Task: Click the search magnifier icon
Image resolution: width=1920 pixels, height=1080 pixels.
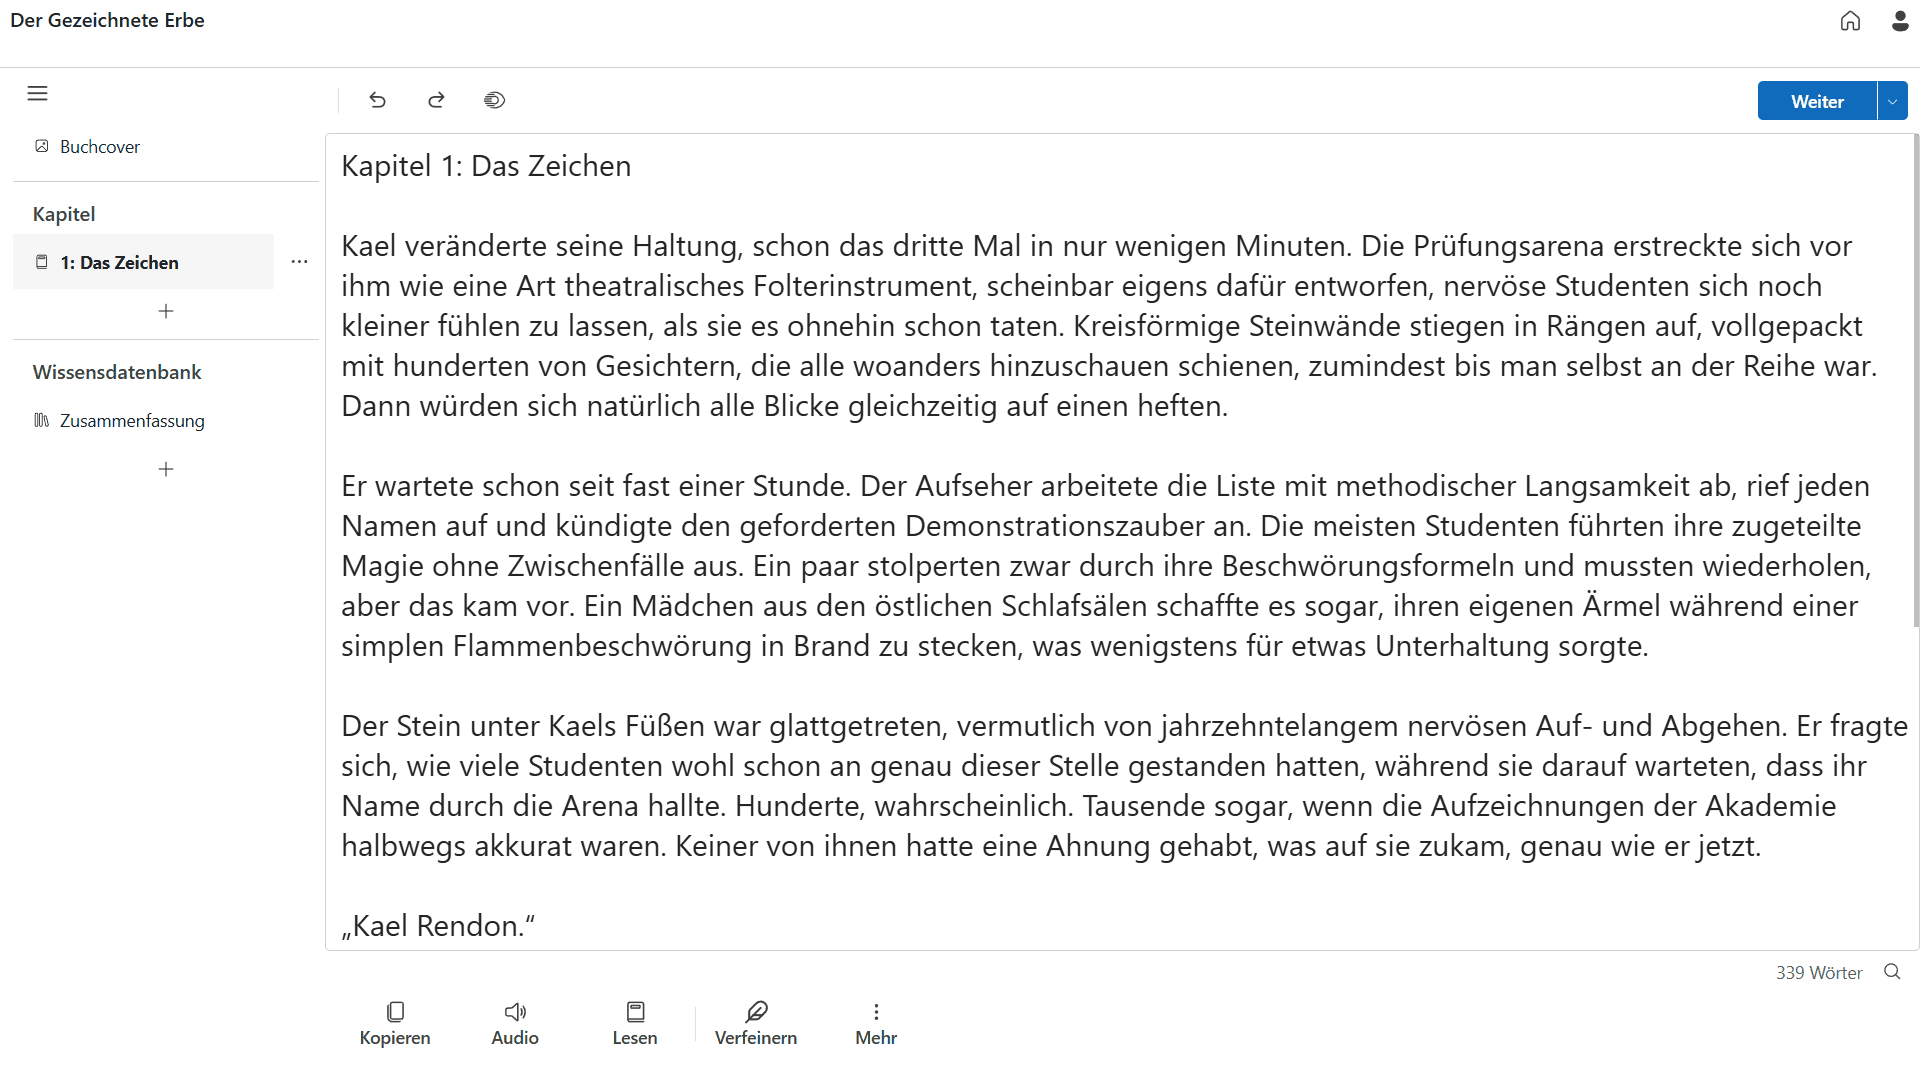Action: 1892,972
